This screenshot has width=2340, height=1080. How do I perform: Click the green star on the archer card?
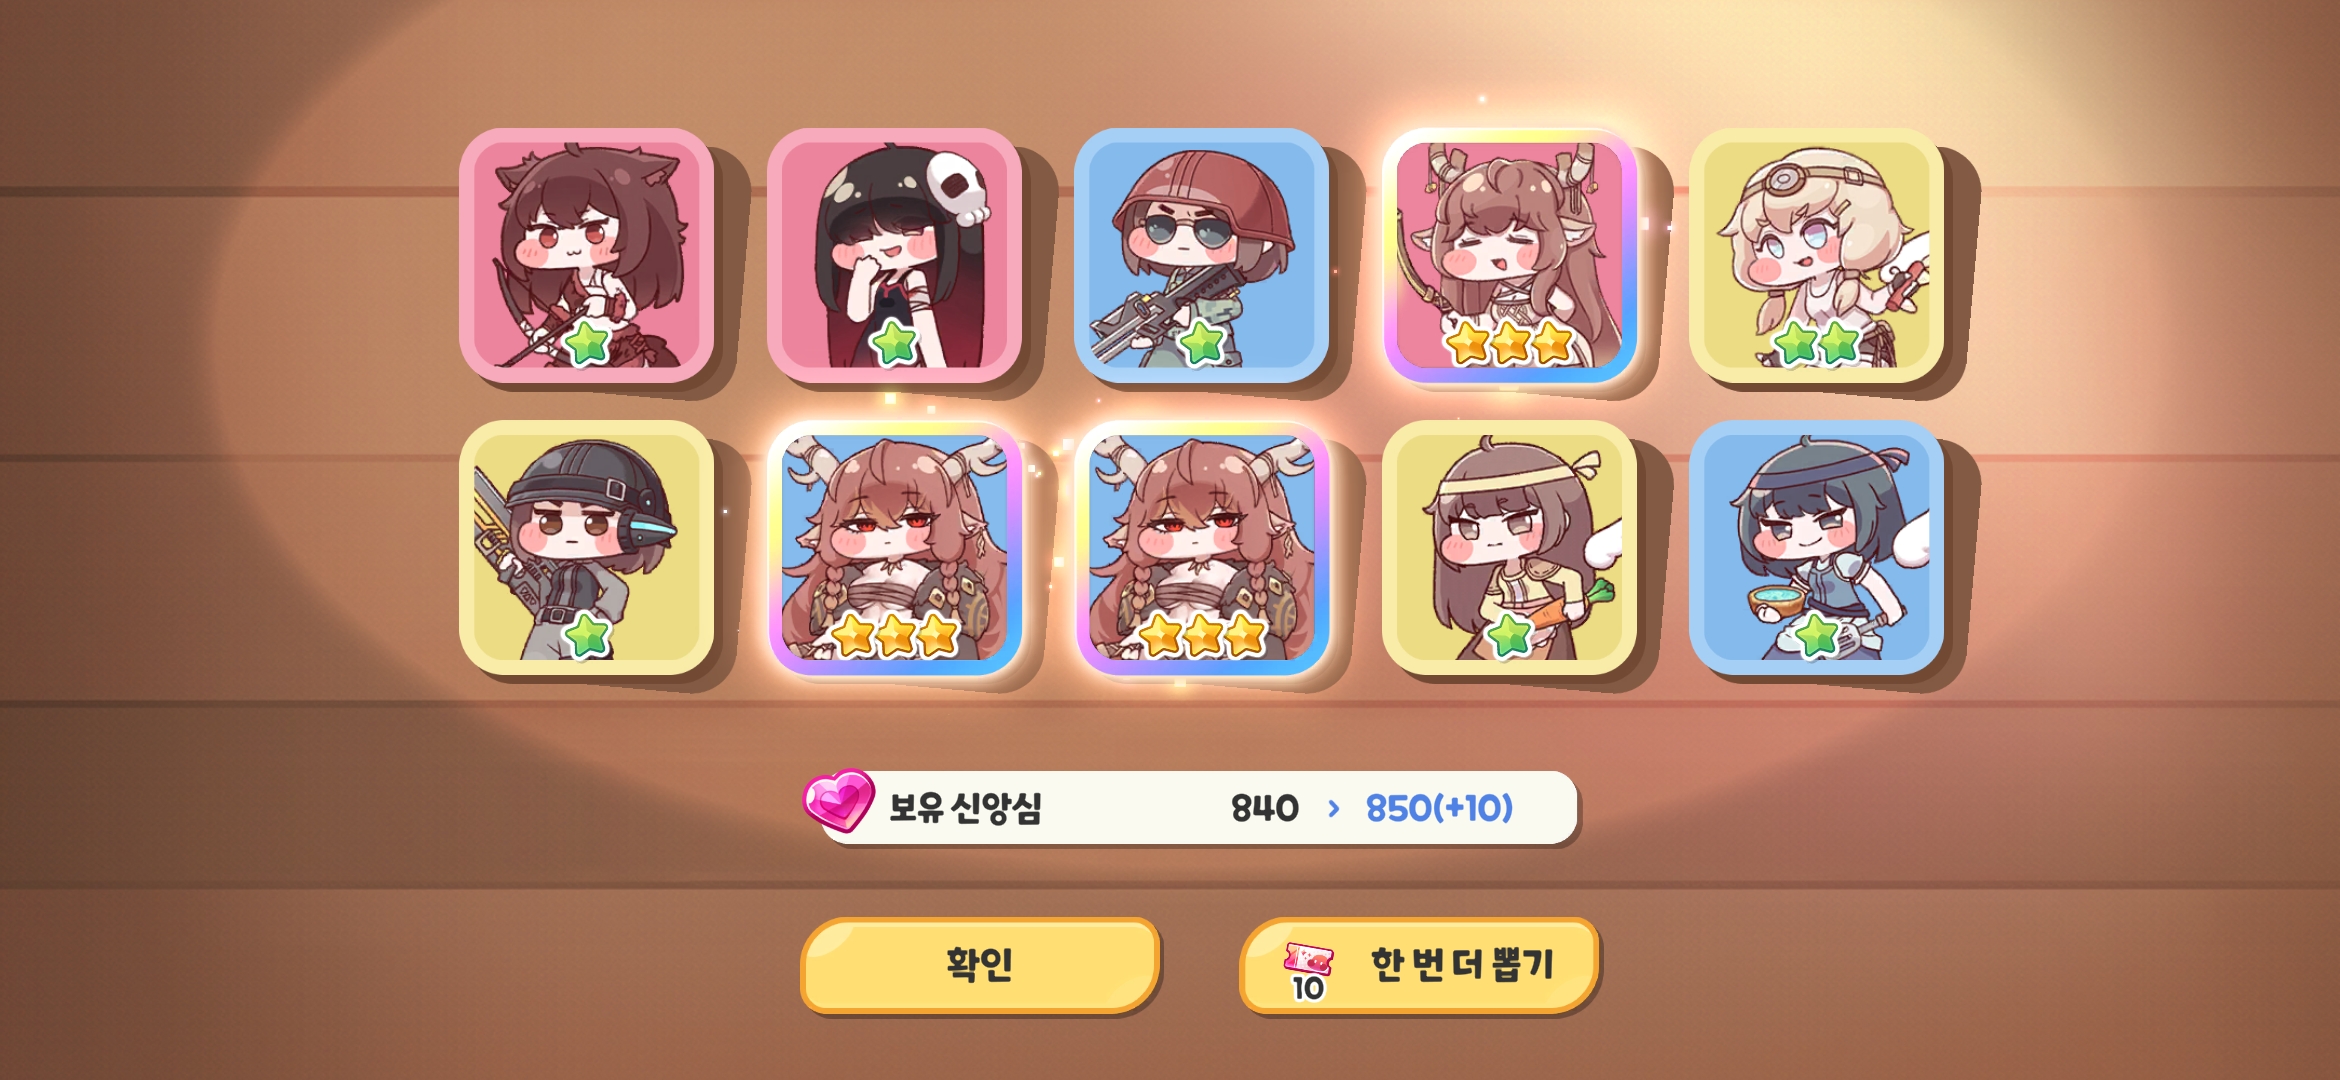[x=588, y=343]
